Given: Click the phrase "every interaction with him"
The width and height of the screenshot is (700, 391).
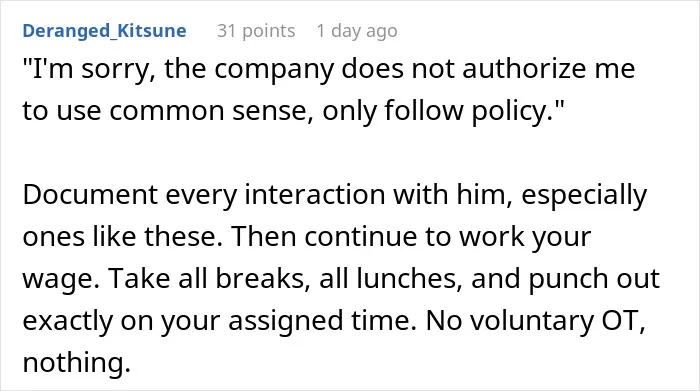Looking at the screenshot, I should pos(339,195).
